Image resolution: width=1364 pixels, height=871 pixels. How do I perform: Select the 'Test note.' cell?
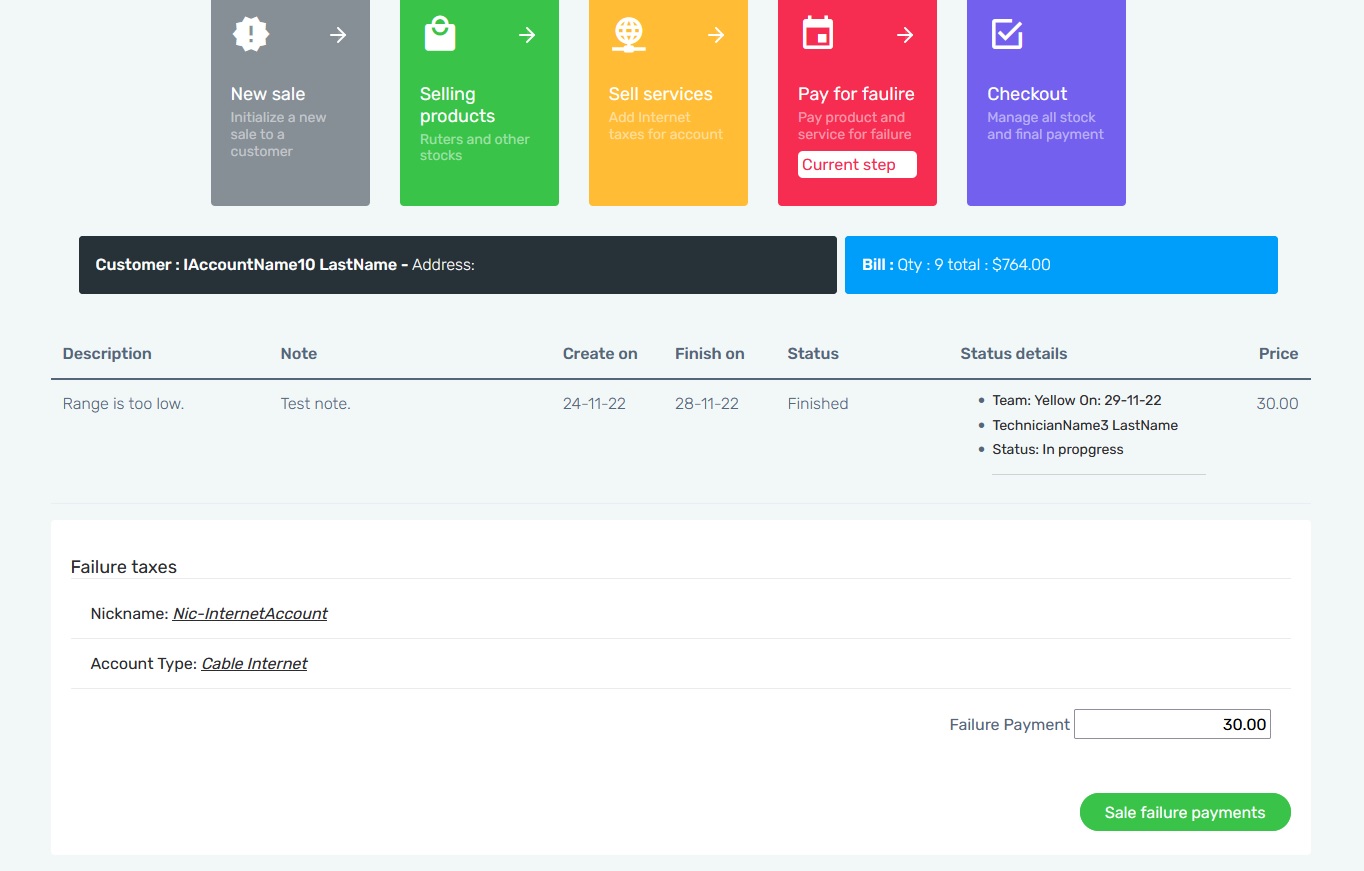[x=316, y=404]
